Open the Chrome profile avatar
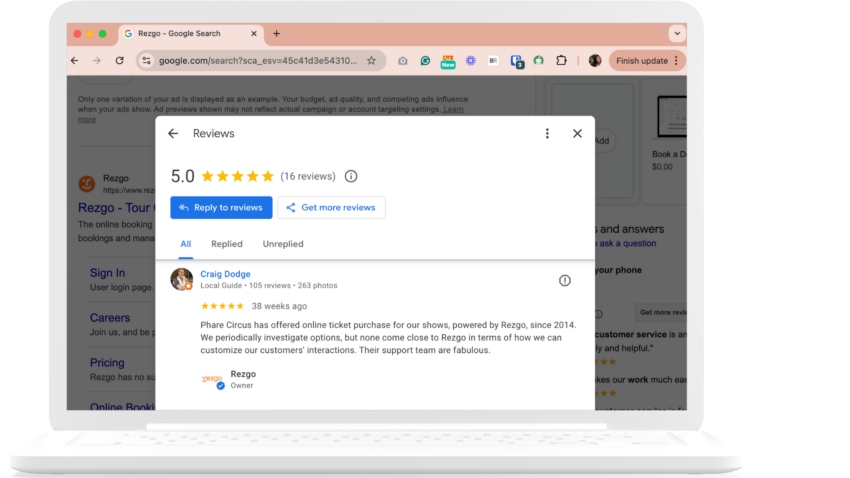850x478 pixels. [595, 61]
